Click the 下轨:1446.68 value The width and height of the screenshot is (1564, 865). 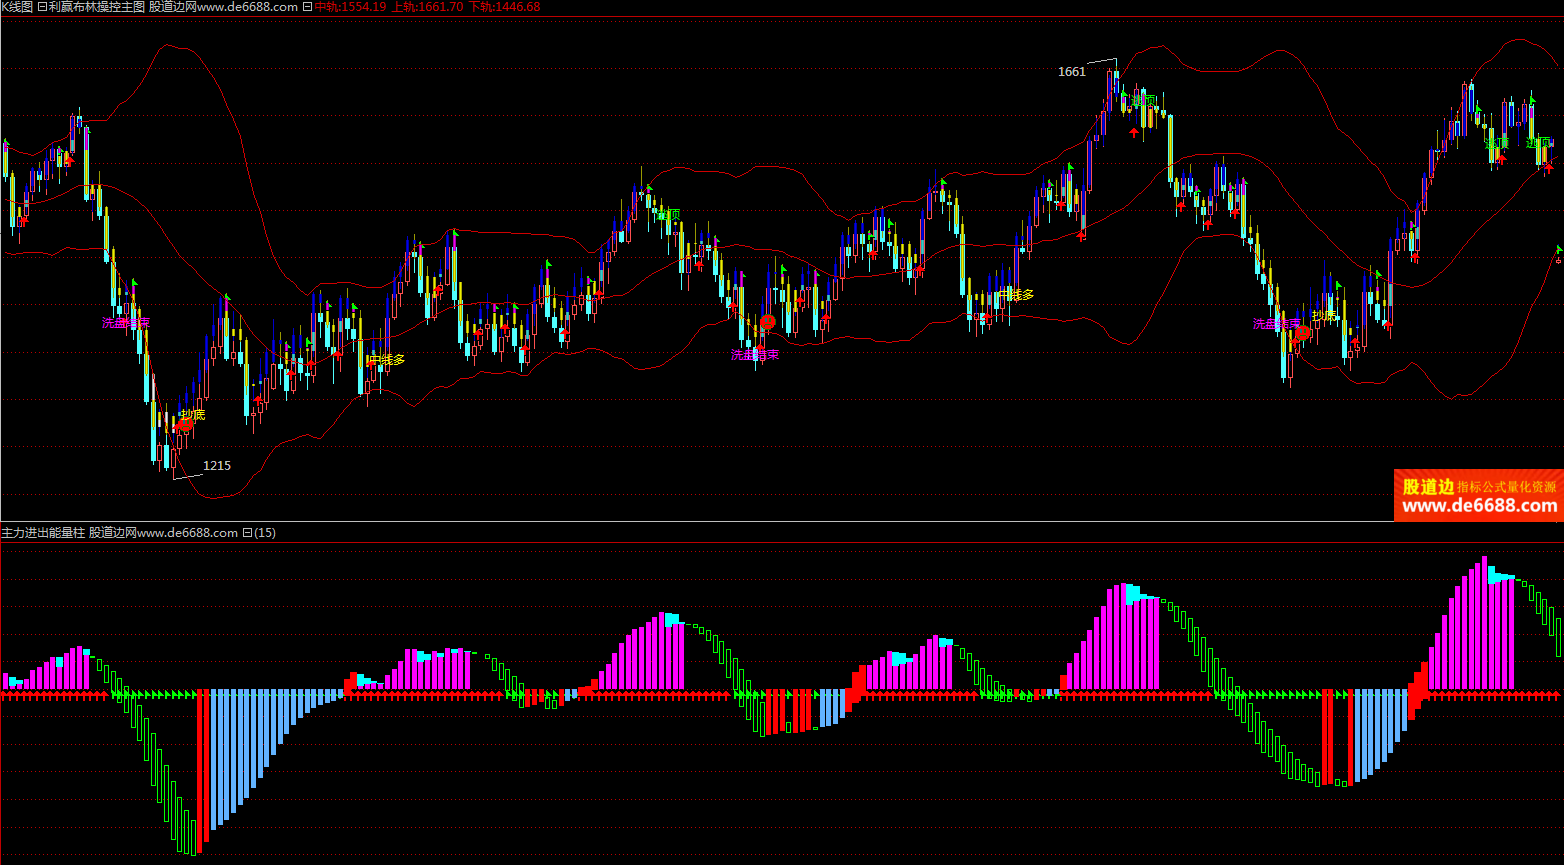pos(504,7)
